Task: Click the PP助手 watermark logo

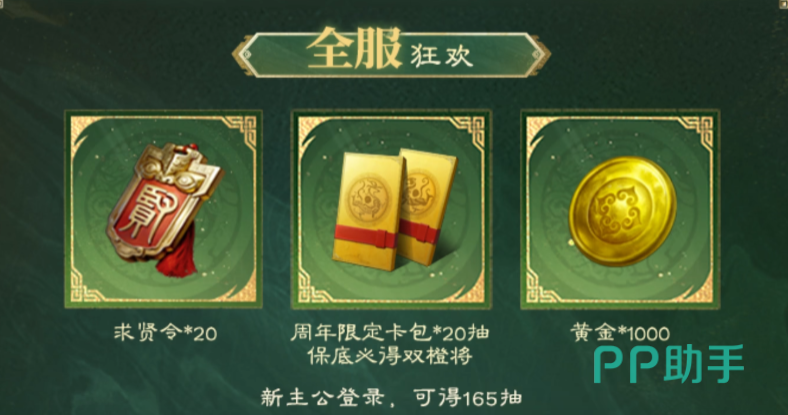Action: pyautogui.click(x=668, y=363)
